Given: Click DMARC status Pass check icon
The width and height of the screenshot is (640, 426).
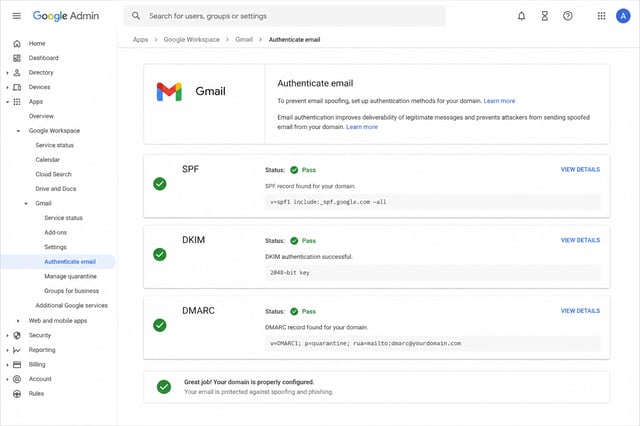Looking at the screenshot, I should coord(294,311).
